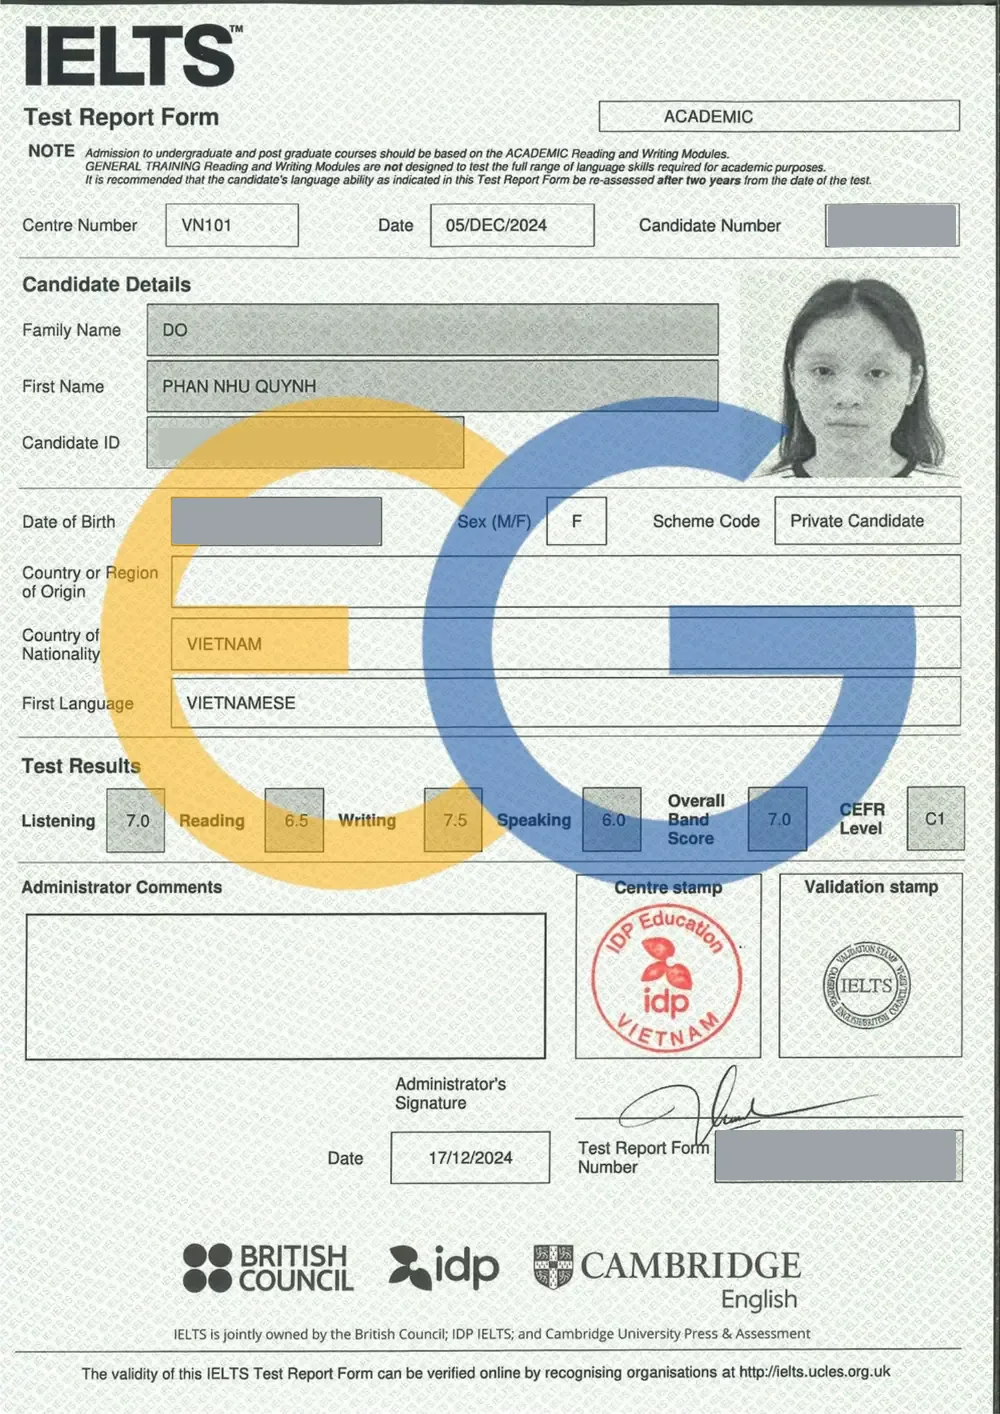
Task: Click the Administrator Comments box
Action: point(286,986)
